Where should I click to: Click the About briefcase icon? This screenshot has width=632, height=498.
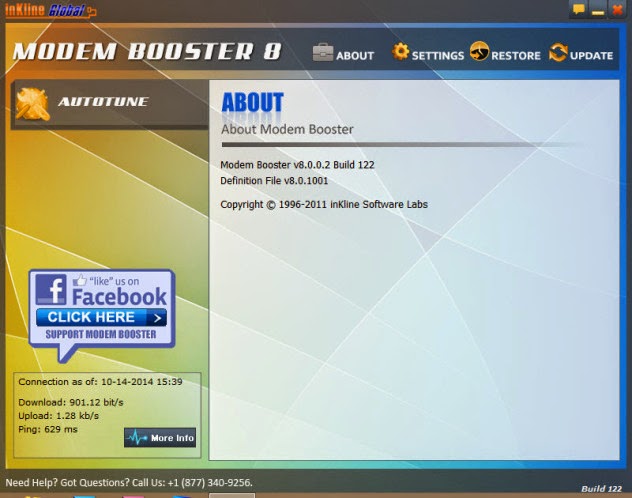[323, 52]
